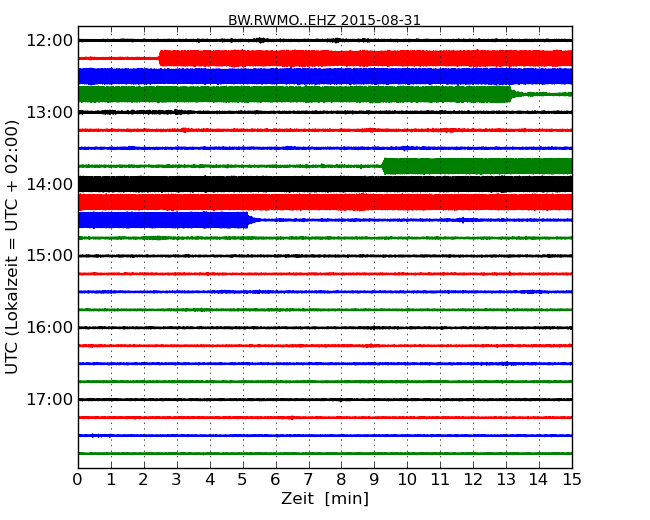Click x-axis tick label 0
The image size is (650, 520).
[x=78, y=480]
